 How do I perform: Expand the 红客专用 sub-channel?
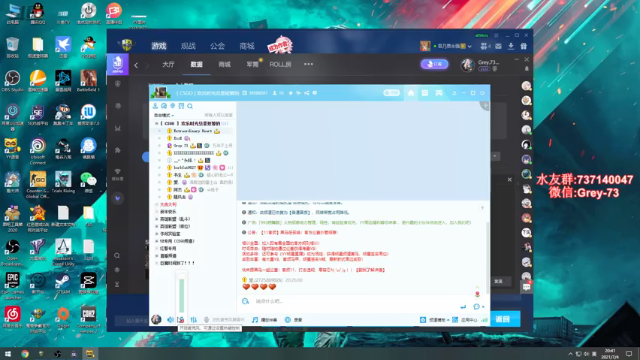tap(157, 249)
